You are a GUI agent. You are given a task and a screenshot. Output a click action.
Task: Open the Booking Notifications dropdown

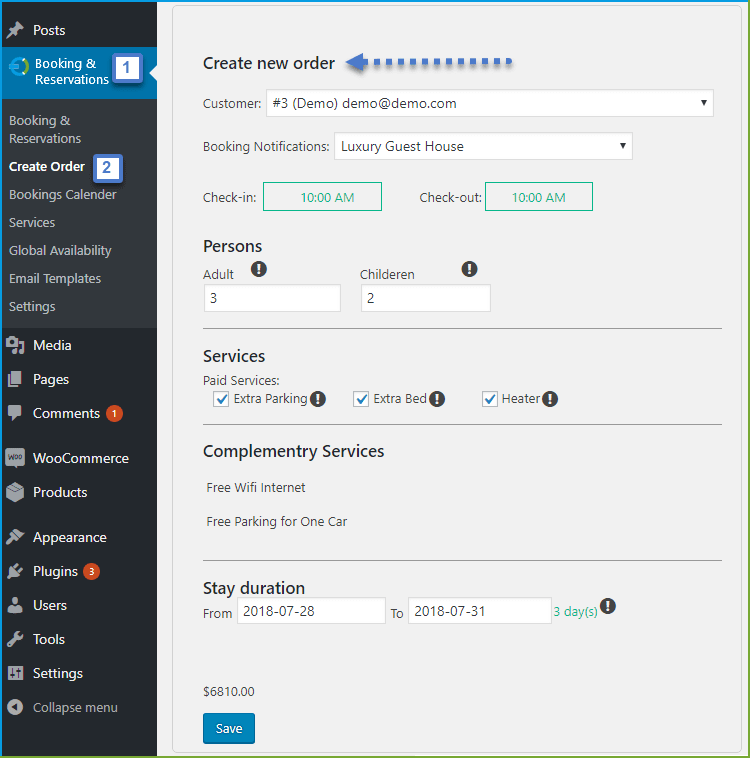tap(483, 146)
